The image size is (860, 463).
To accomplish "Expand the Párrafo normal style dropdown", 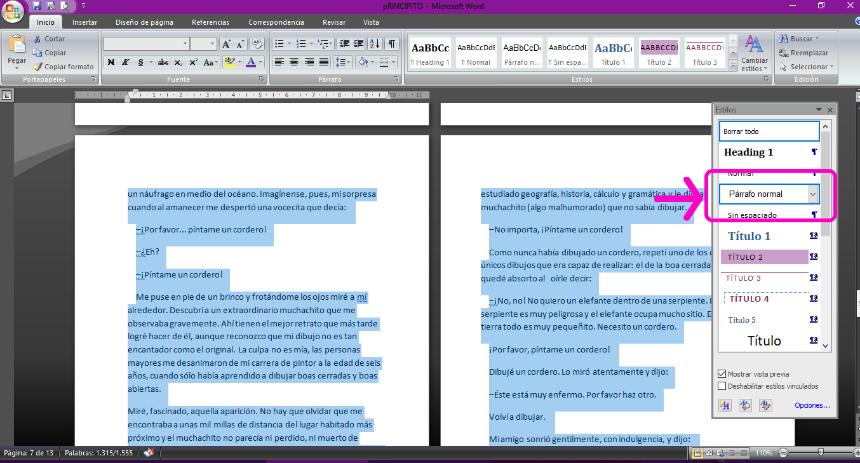I will (812, 194).
